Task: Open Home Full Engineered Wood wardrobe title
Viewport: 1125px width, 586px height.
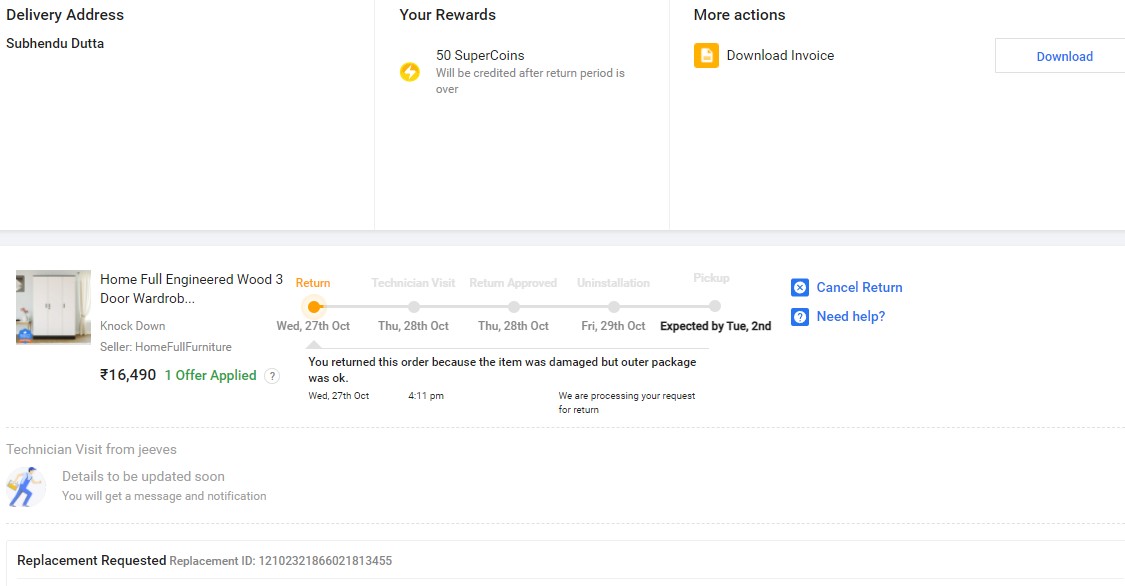Action: [x=191, y=289]
